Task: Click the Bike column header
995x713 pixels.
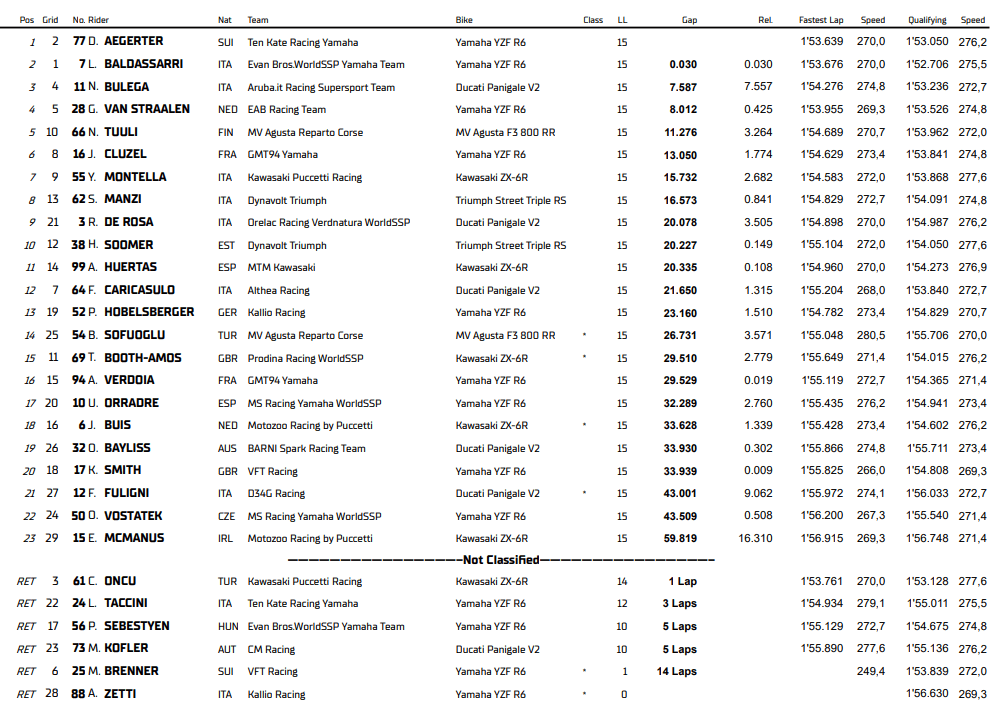Action: click(x=464, y=19)
